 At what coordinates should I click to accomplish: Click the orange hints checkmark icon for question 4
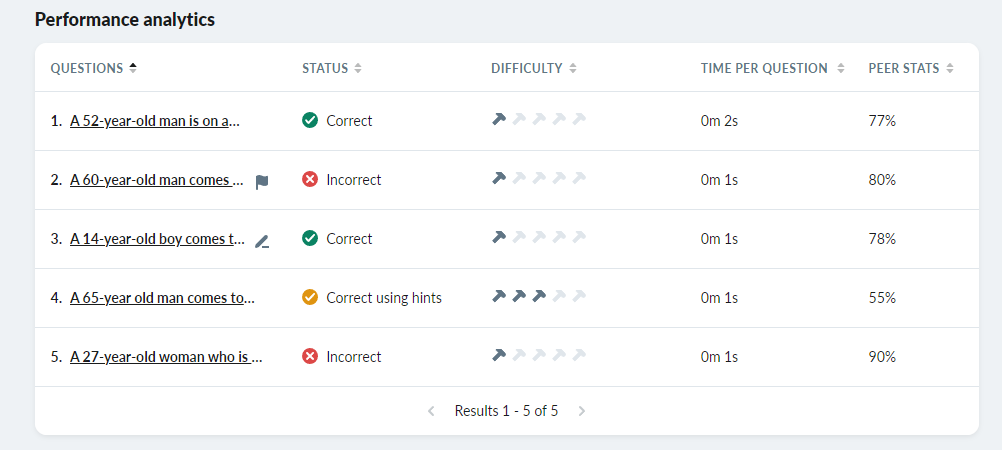pos(310,298)
